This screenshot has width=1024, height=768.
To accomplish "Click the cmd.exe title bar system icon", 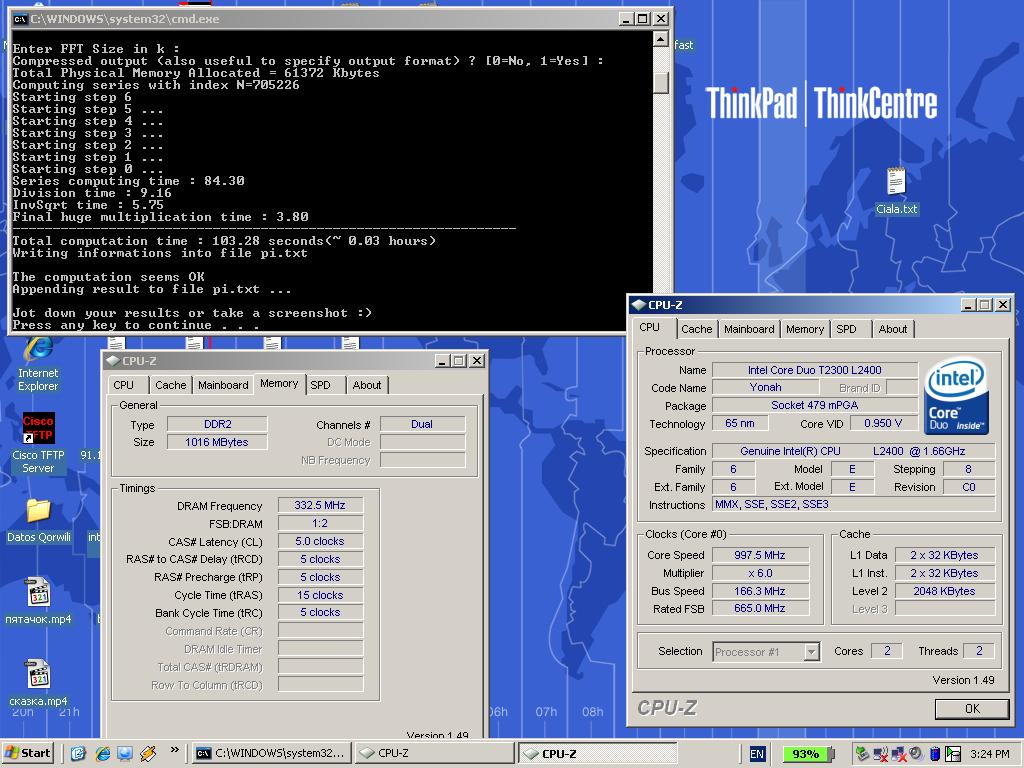I will point(20,19).
